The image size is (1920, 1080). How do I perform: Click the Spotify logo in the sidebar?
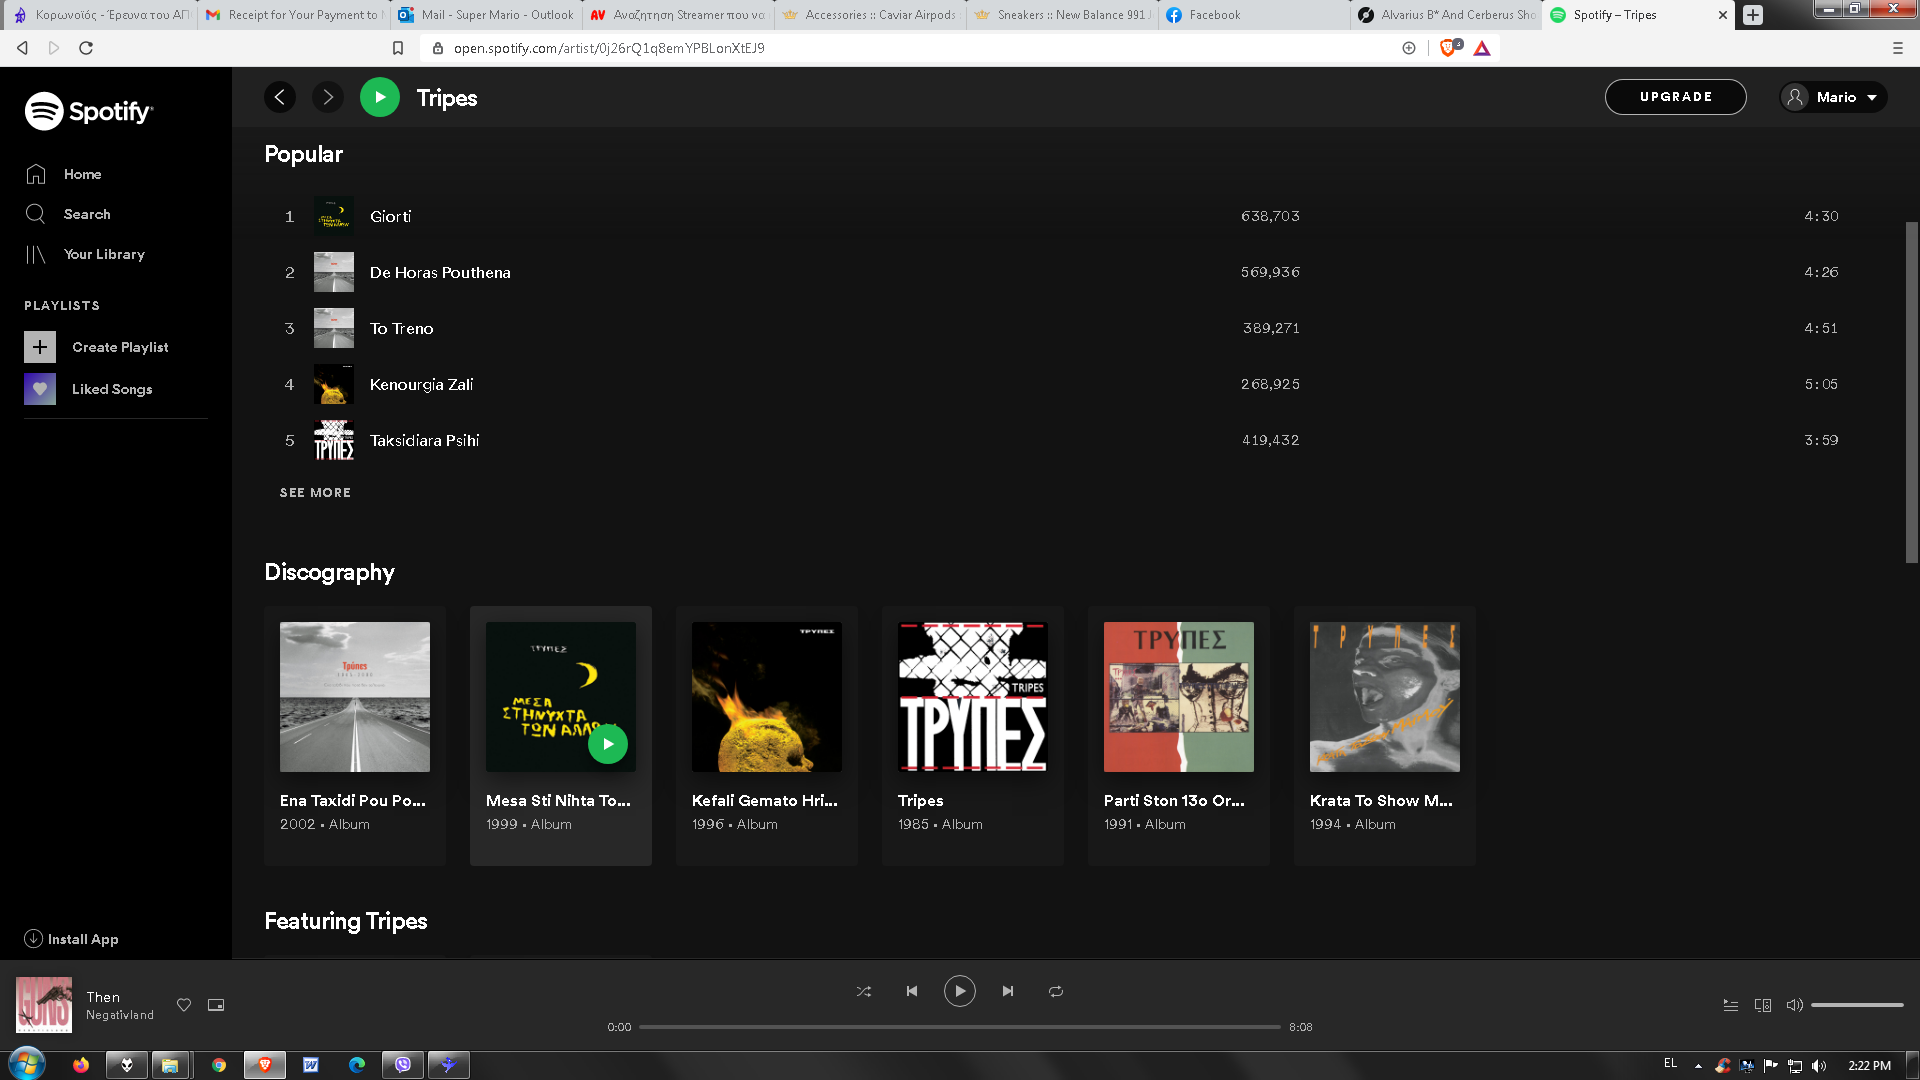pyautogui.click(x=89, y=111)
